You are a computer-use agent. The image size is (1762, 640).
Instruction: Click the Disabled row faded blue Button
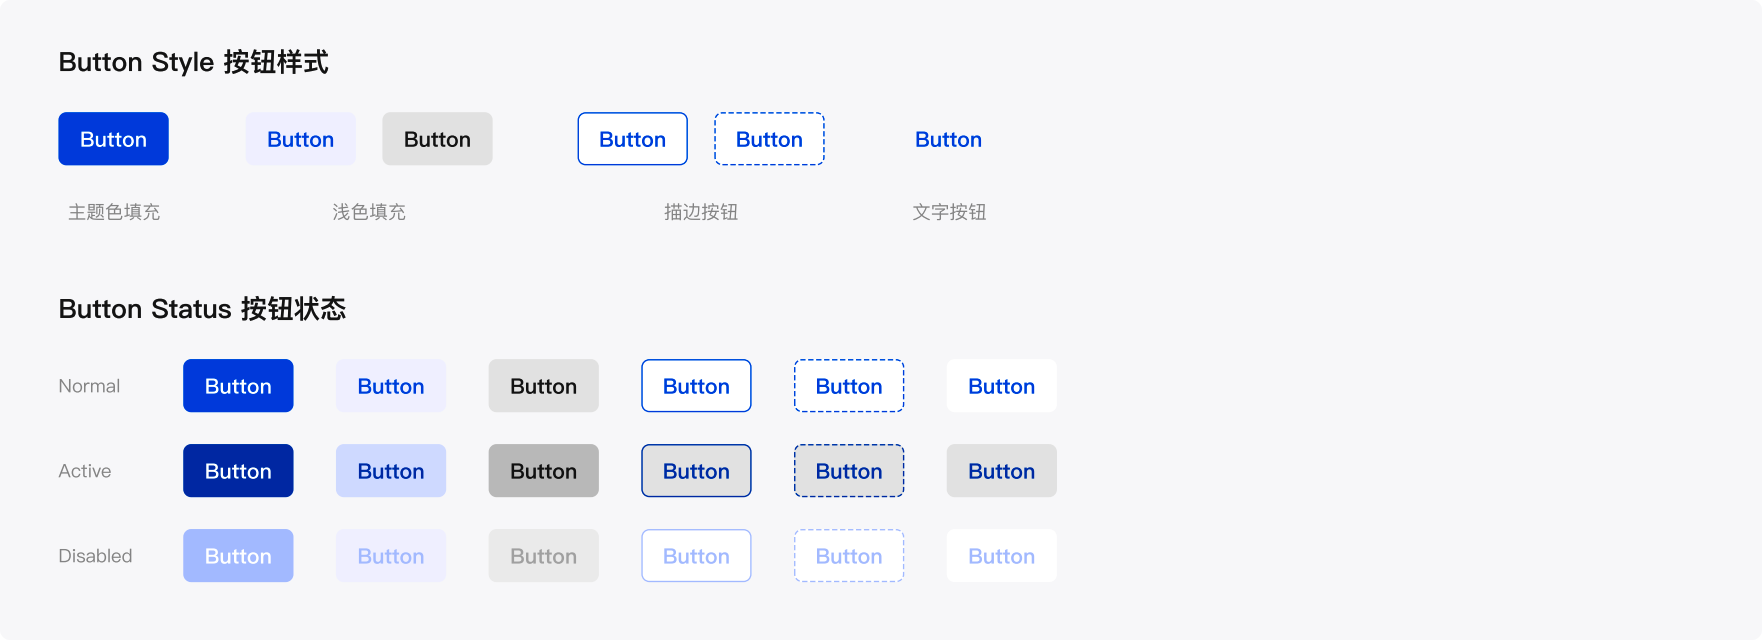[x=238, y=556]
